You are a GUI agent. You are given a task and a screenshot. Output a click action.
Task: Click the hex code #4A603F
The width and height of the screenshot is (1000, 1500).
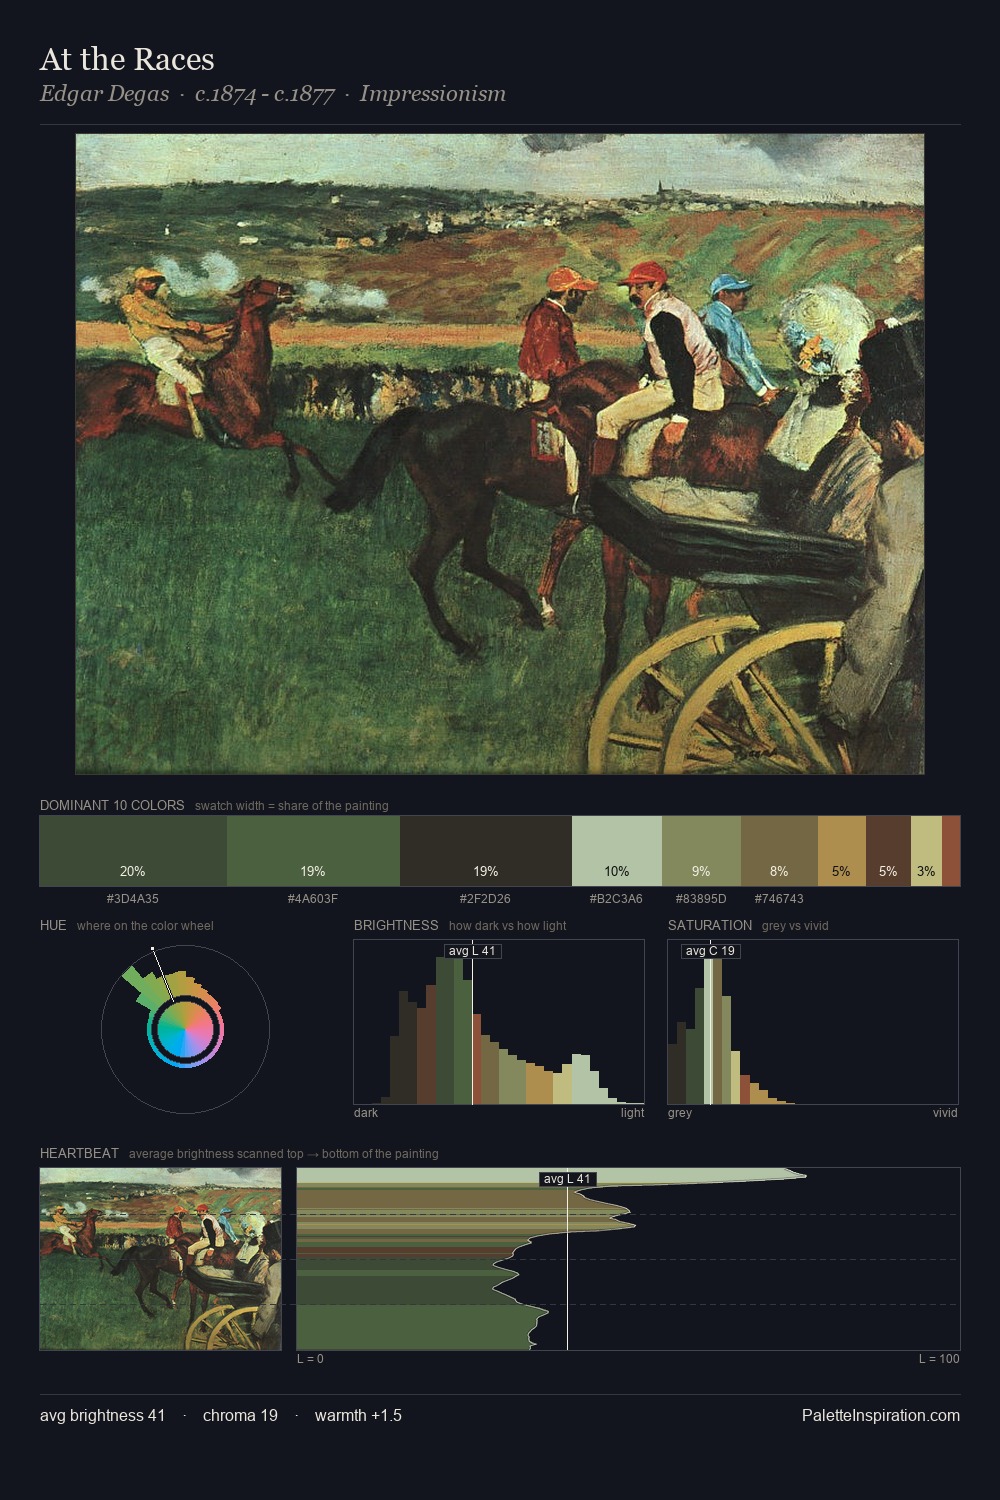313,899
